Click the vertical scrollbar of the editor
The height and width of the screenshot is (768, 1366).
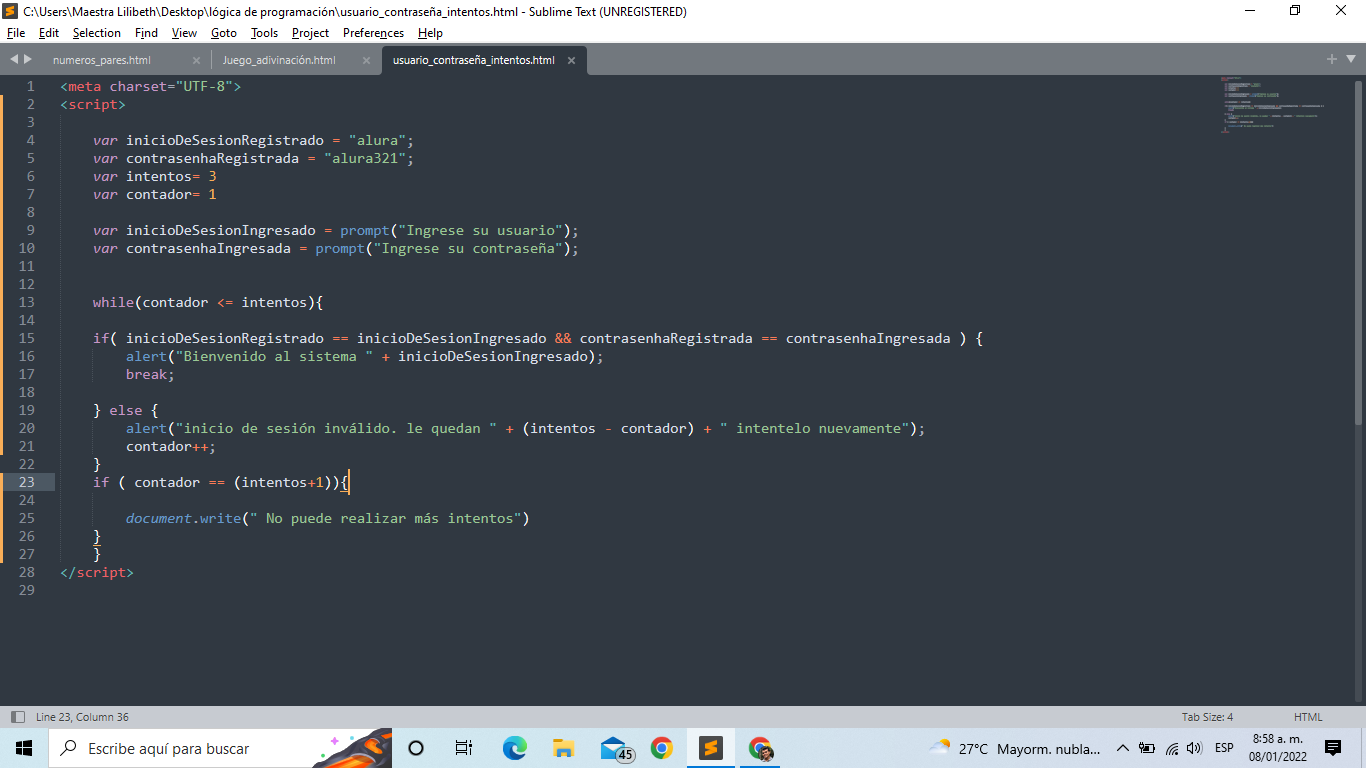click(x=1359, y=251)
